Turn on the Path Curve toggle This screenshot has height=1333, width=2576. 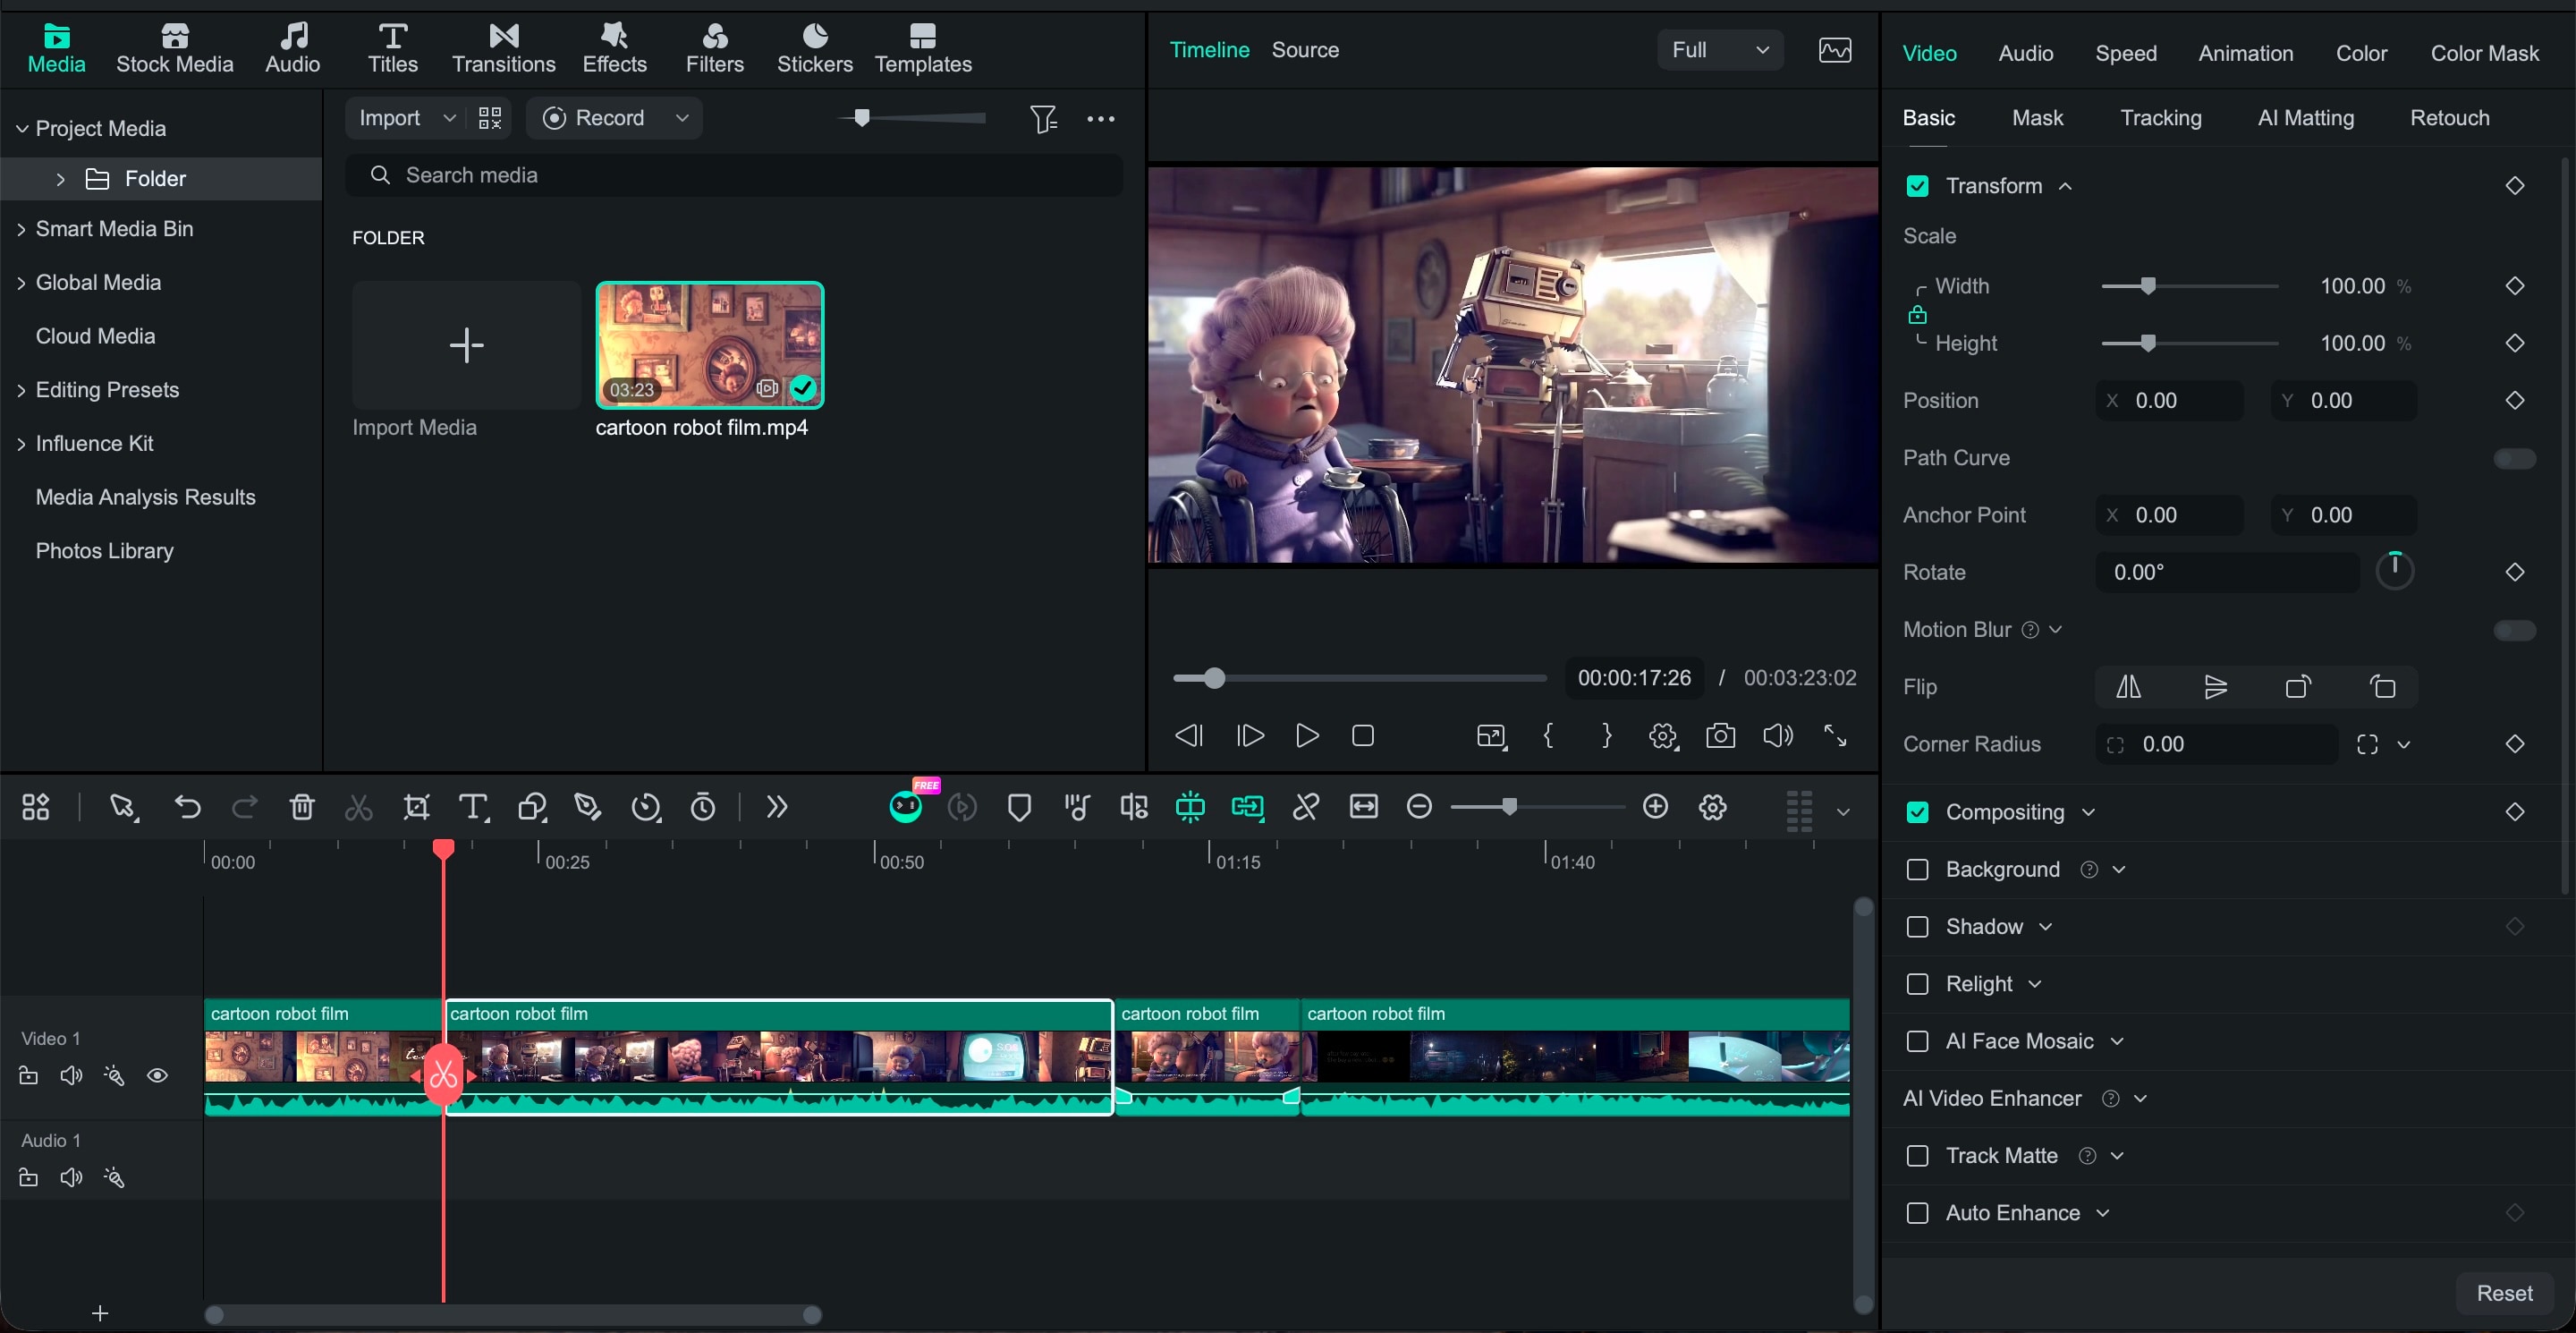click(2514, 458)
